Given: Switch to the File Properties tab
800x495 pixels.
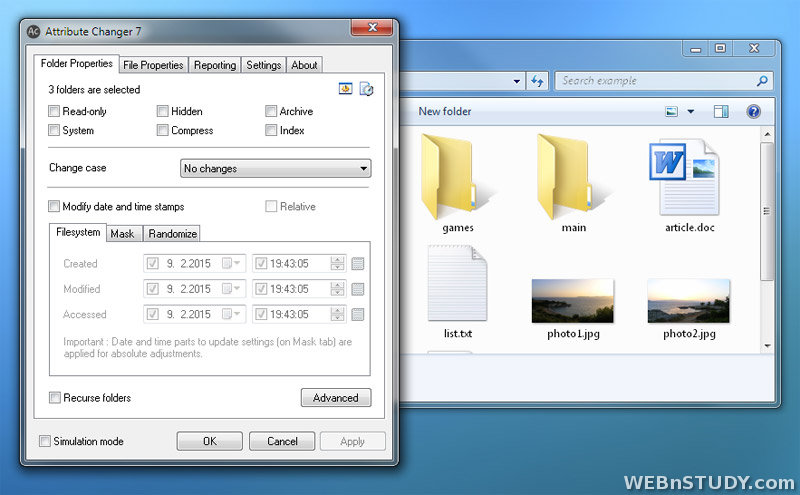Looking at the screenshot, I should click(x=153, y=65).
